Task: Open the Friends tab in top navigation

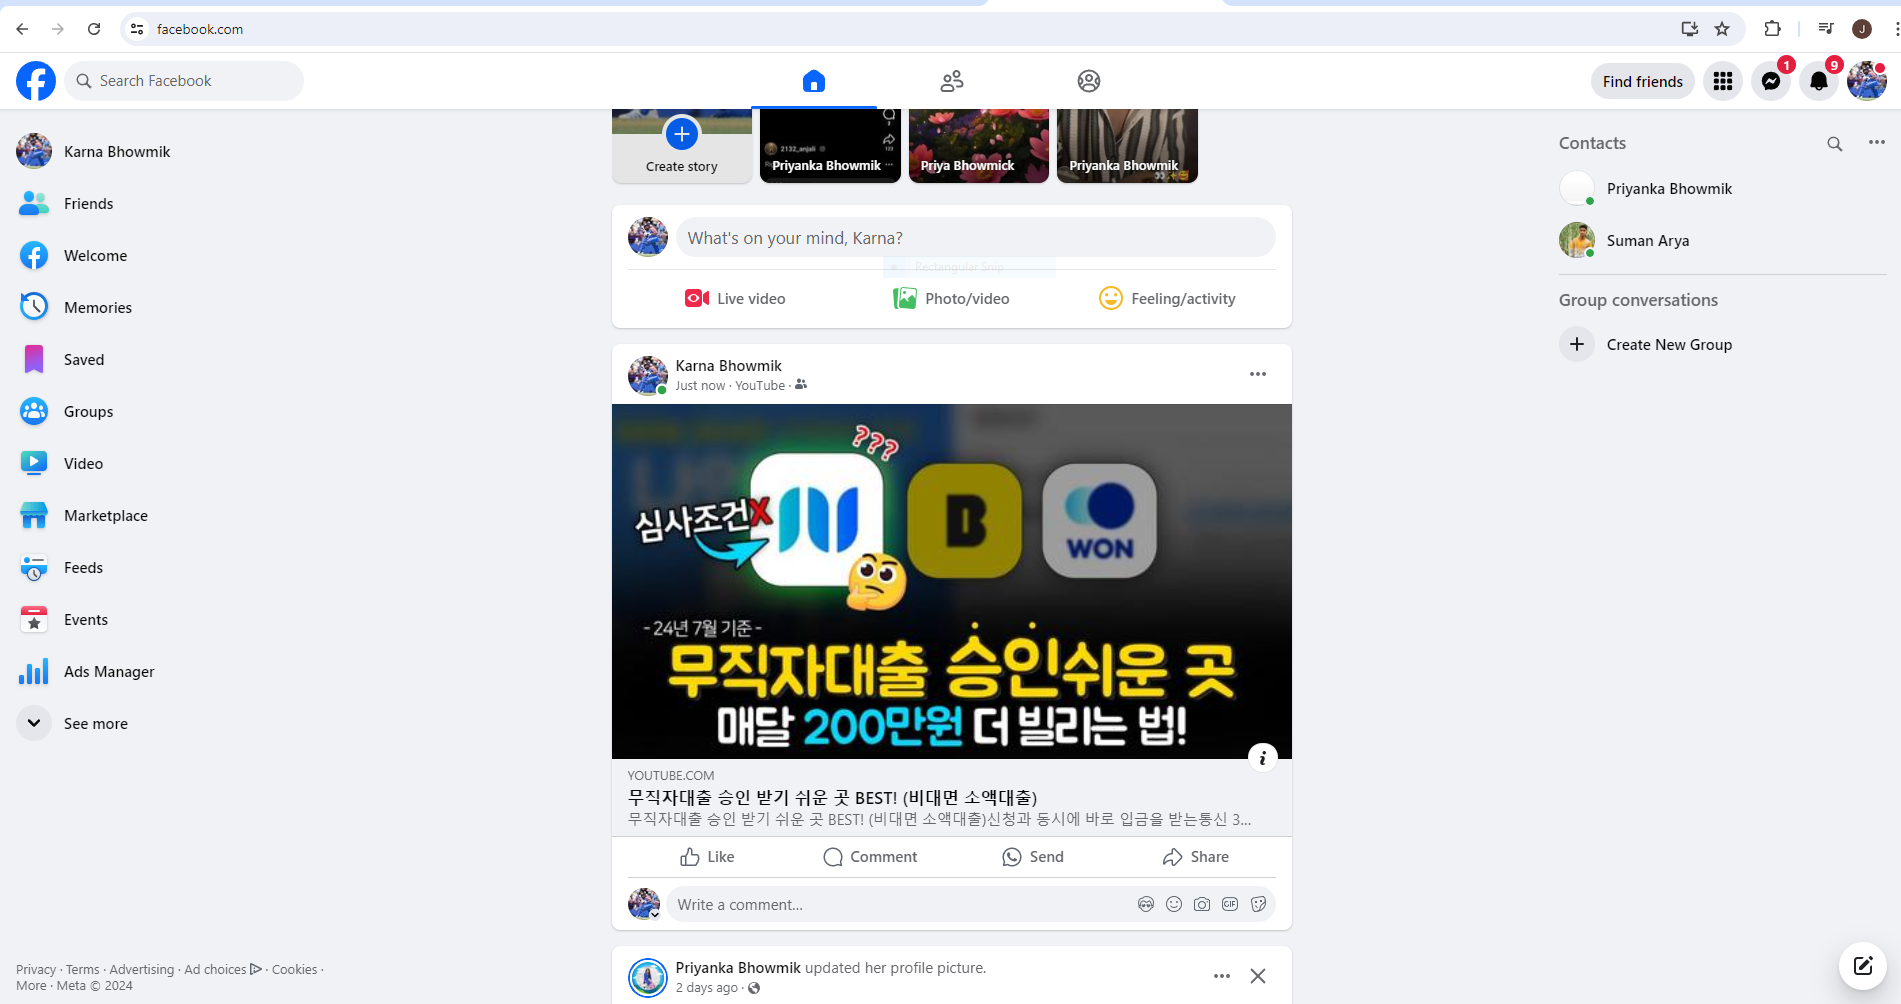Action: (951, 81)
